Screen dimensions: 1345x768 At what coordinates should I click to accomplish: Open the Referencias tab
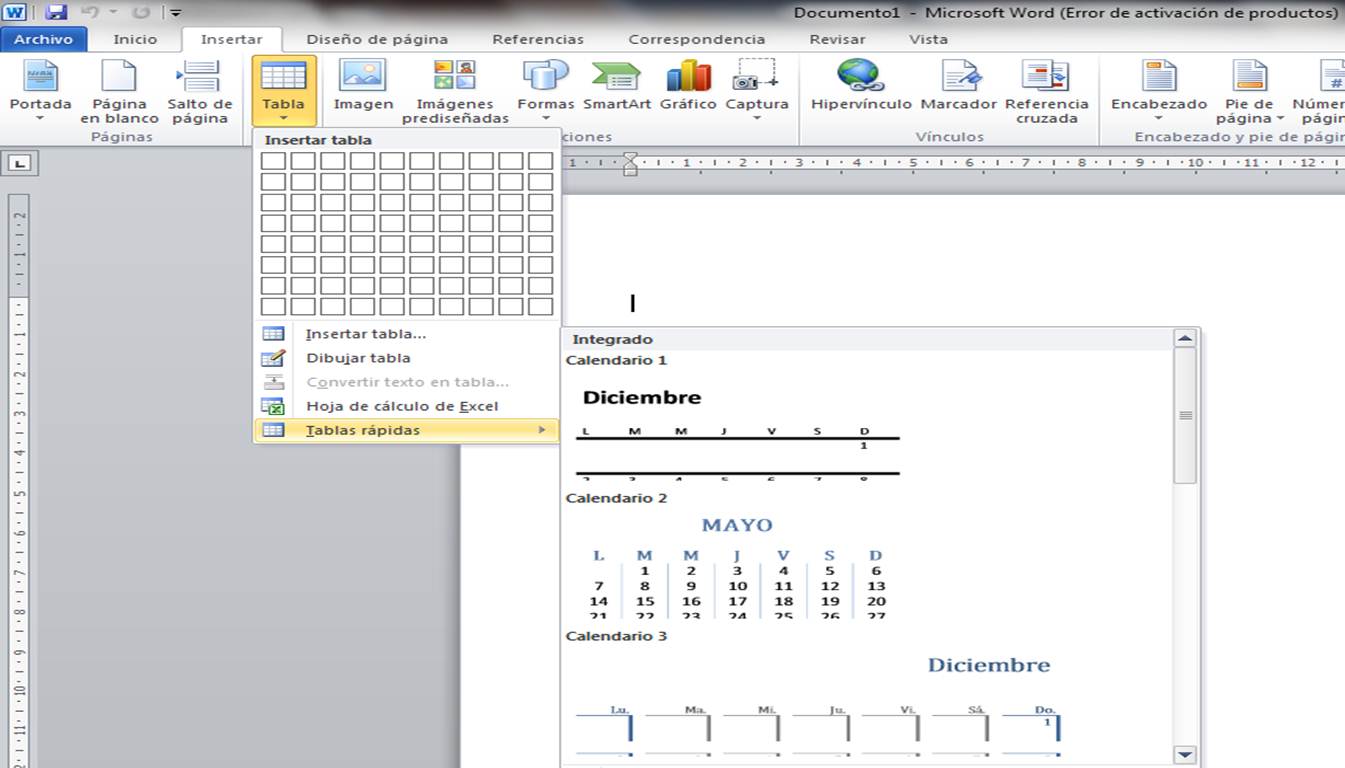pyautogui.click(x=538, y=40)
